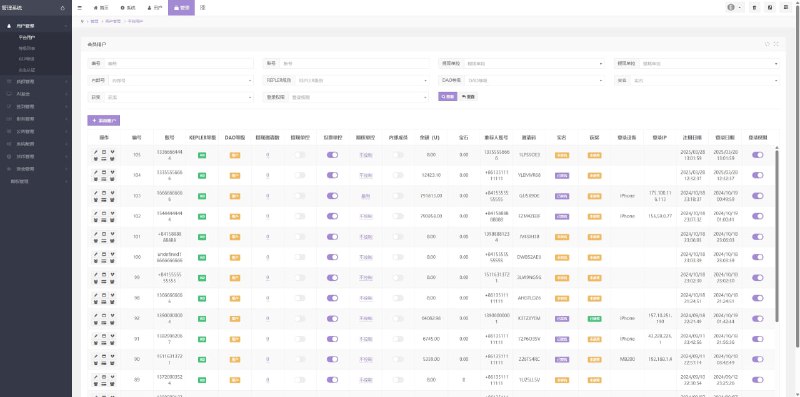Image resolution: width=800 pixels, height=397 pixels.
Task: Click the hamburger menu icon in the top bar
Action: click(80, 8)
